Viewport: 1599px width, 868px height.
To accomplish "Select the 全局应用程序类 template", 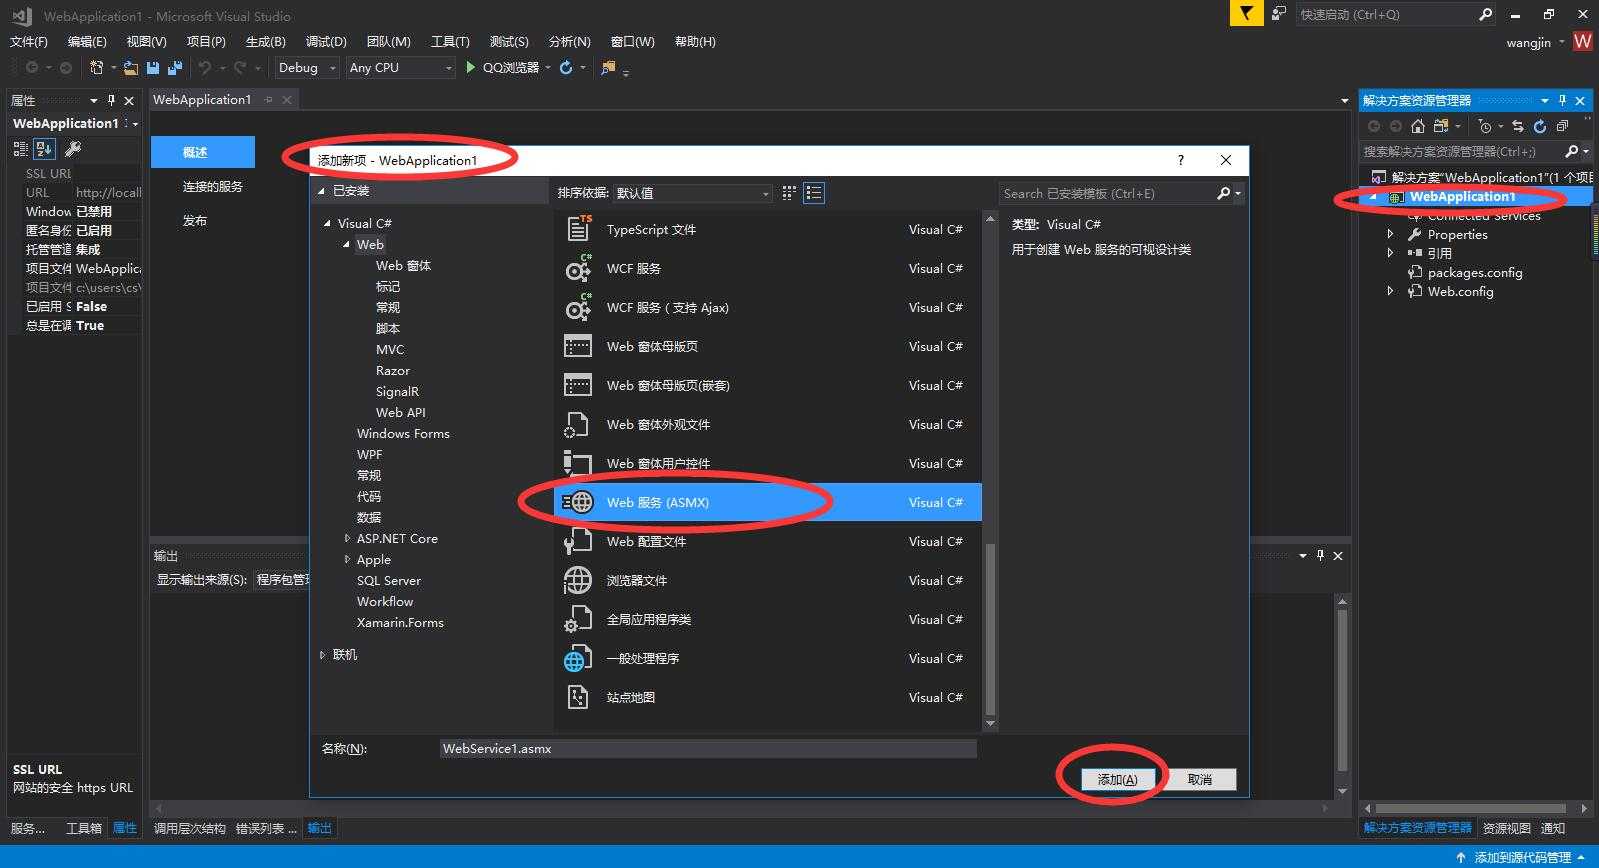I will pyautogui.click(x=767, y=619).
